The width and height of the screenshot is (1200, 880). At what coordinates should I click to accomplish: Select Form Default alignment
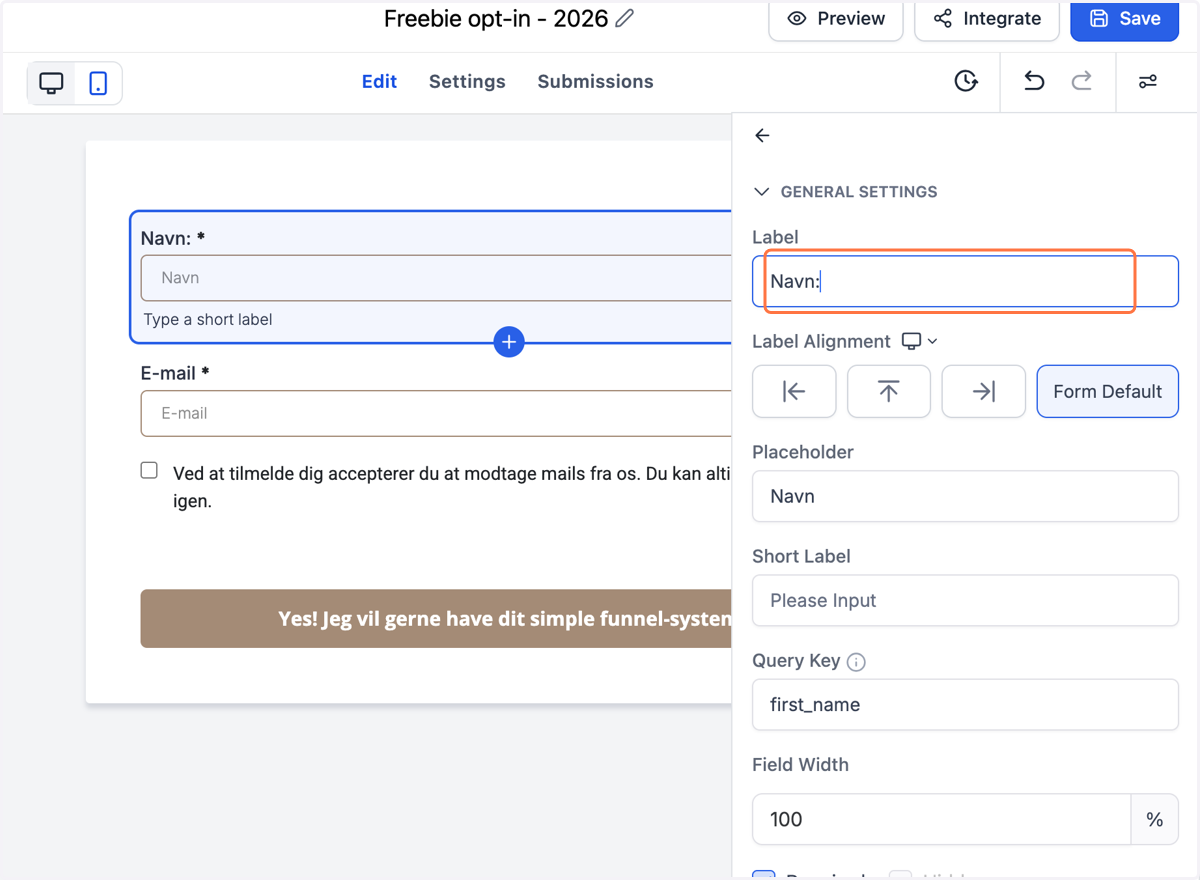tap(1108, 391)
